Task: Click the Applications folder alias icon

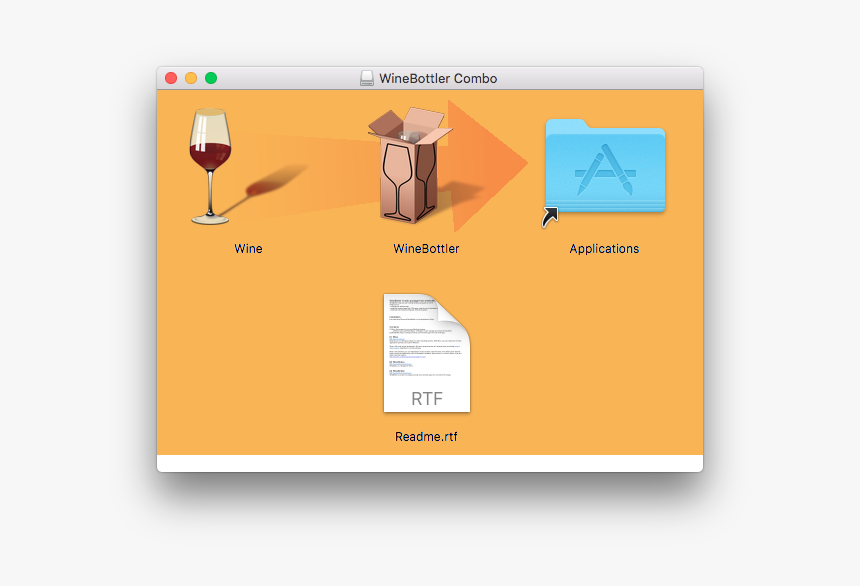Action: pos(604,167)
